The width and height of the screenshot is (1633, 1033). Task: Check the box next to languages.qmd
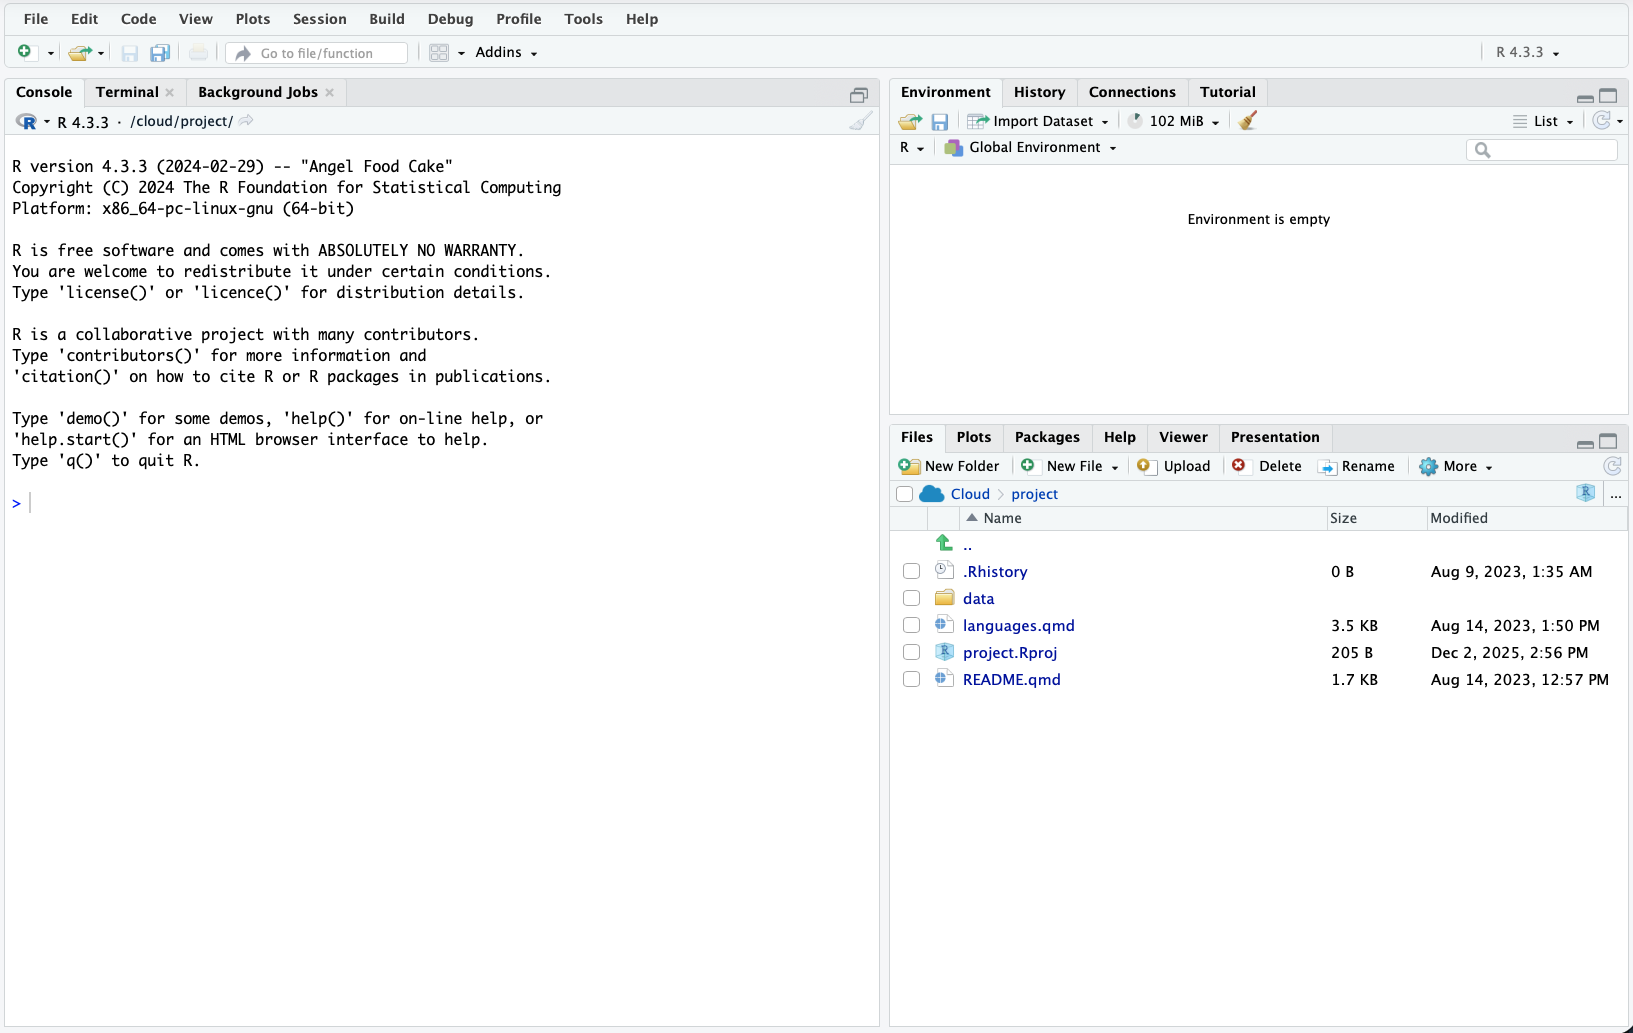[x=911, y=625]
